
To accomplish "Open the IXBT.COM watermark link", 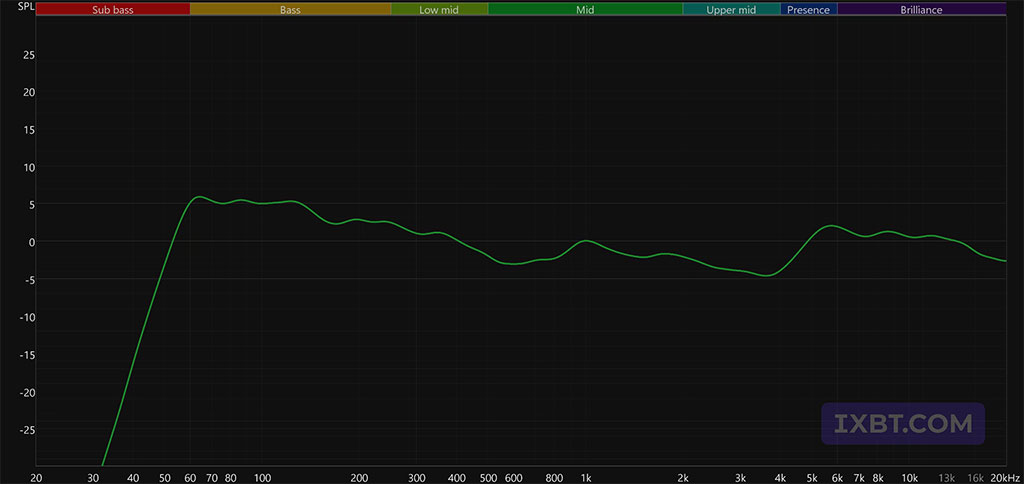I will (903, 424).
